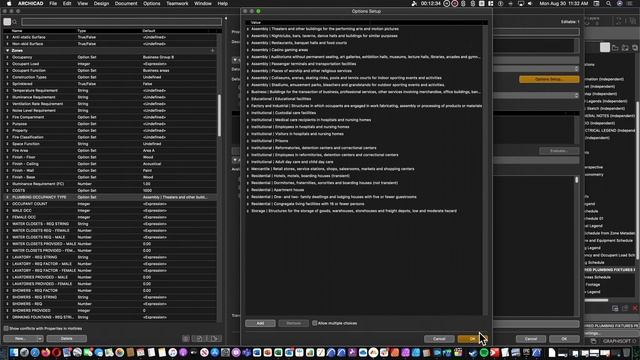This screenshot has width=640, height=360.
Task: Click the rightmost export icon below property list
Action: pyautogui.click(x=216, y=338)
